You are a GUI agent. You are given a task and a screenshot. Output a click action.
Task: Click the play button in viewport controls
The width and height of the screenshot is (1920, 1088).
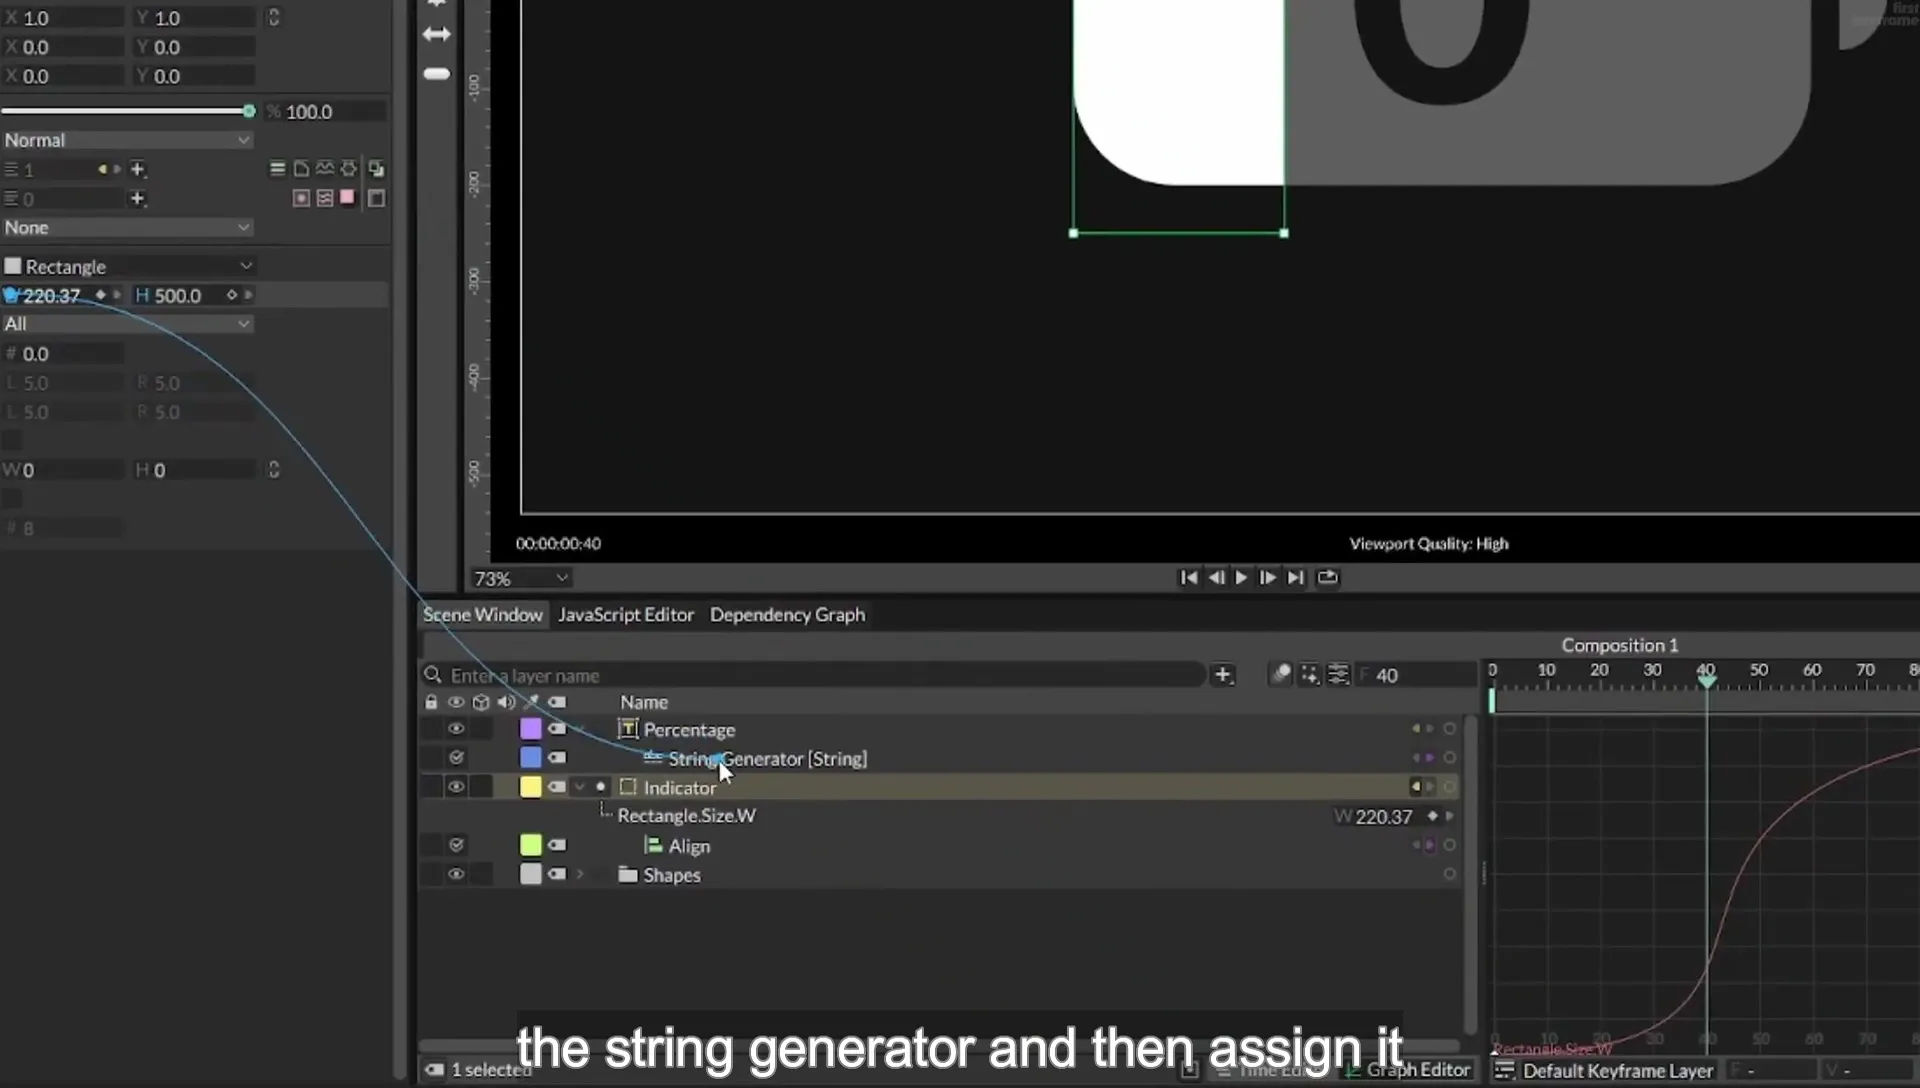pyautogui.click(x=1241, y=578)
